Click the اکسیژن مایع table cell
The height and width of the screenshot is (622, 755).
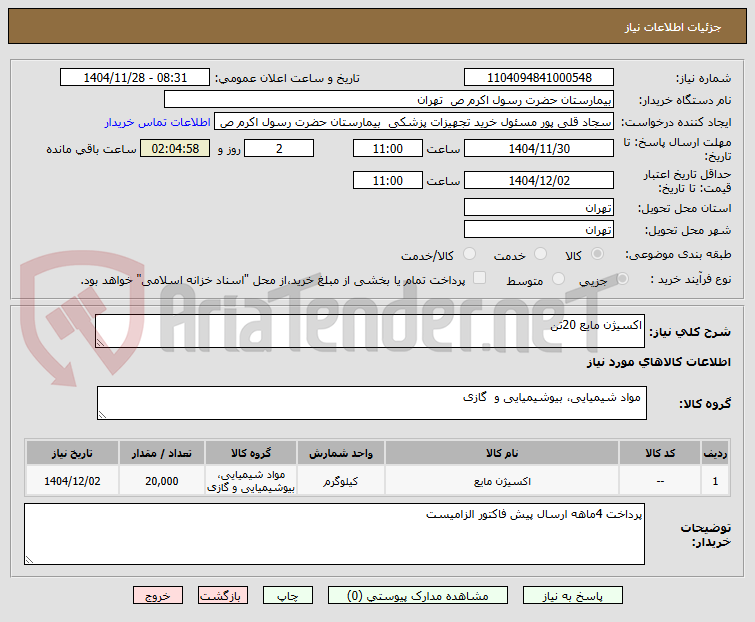(x=502, y=481)
